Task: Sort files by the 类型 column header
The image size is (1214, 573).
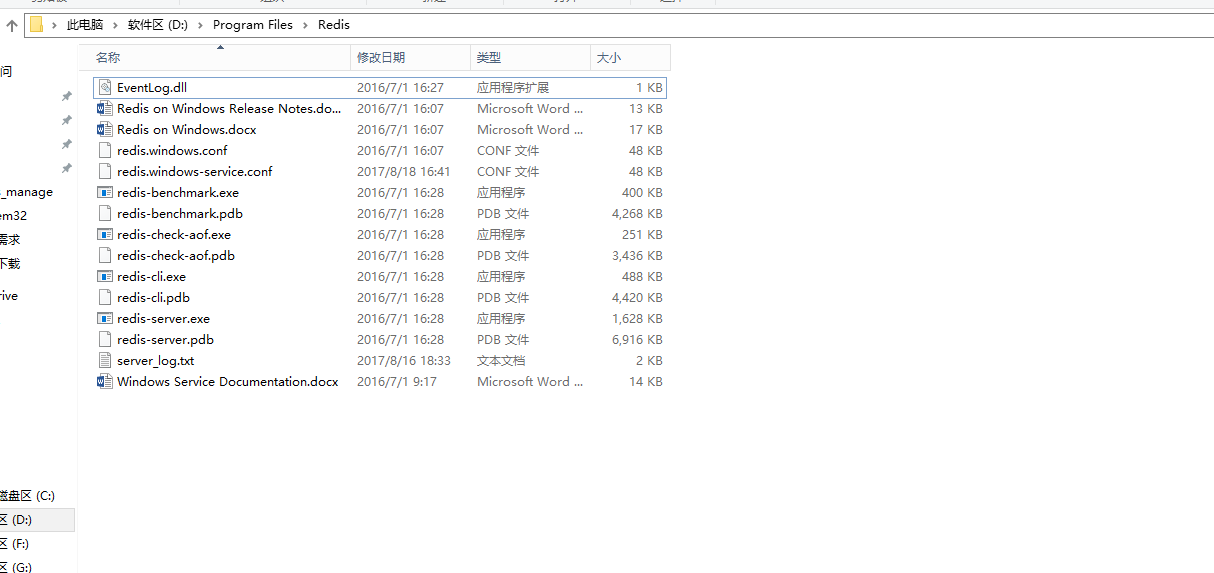Action: coord(530,58)
